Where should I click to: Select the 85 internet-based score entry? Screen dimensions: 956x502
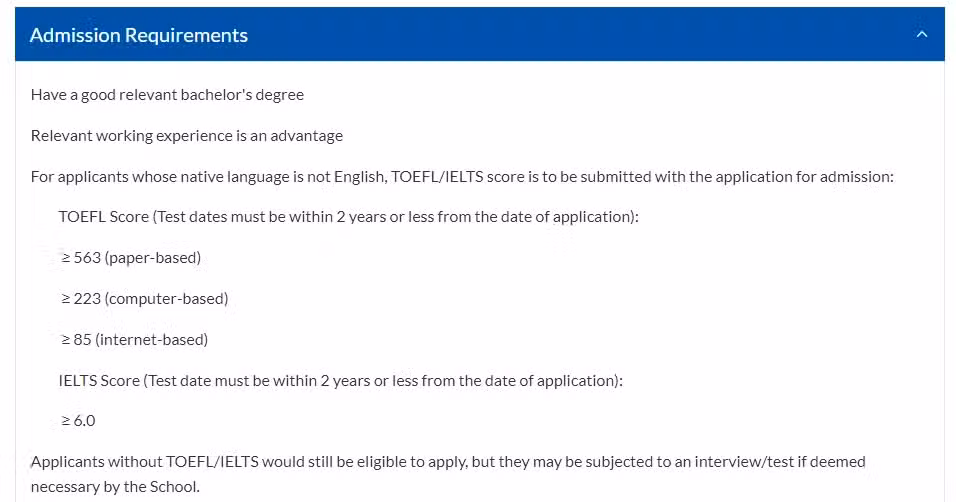134,339
